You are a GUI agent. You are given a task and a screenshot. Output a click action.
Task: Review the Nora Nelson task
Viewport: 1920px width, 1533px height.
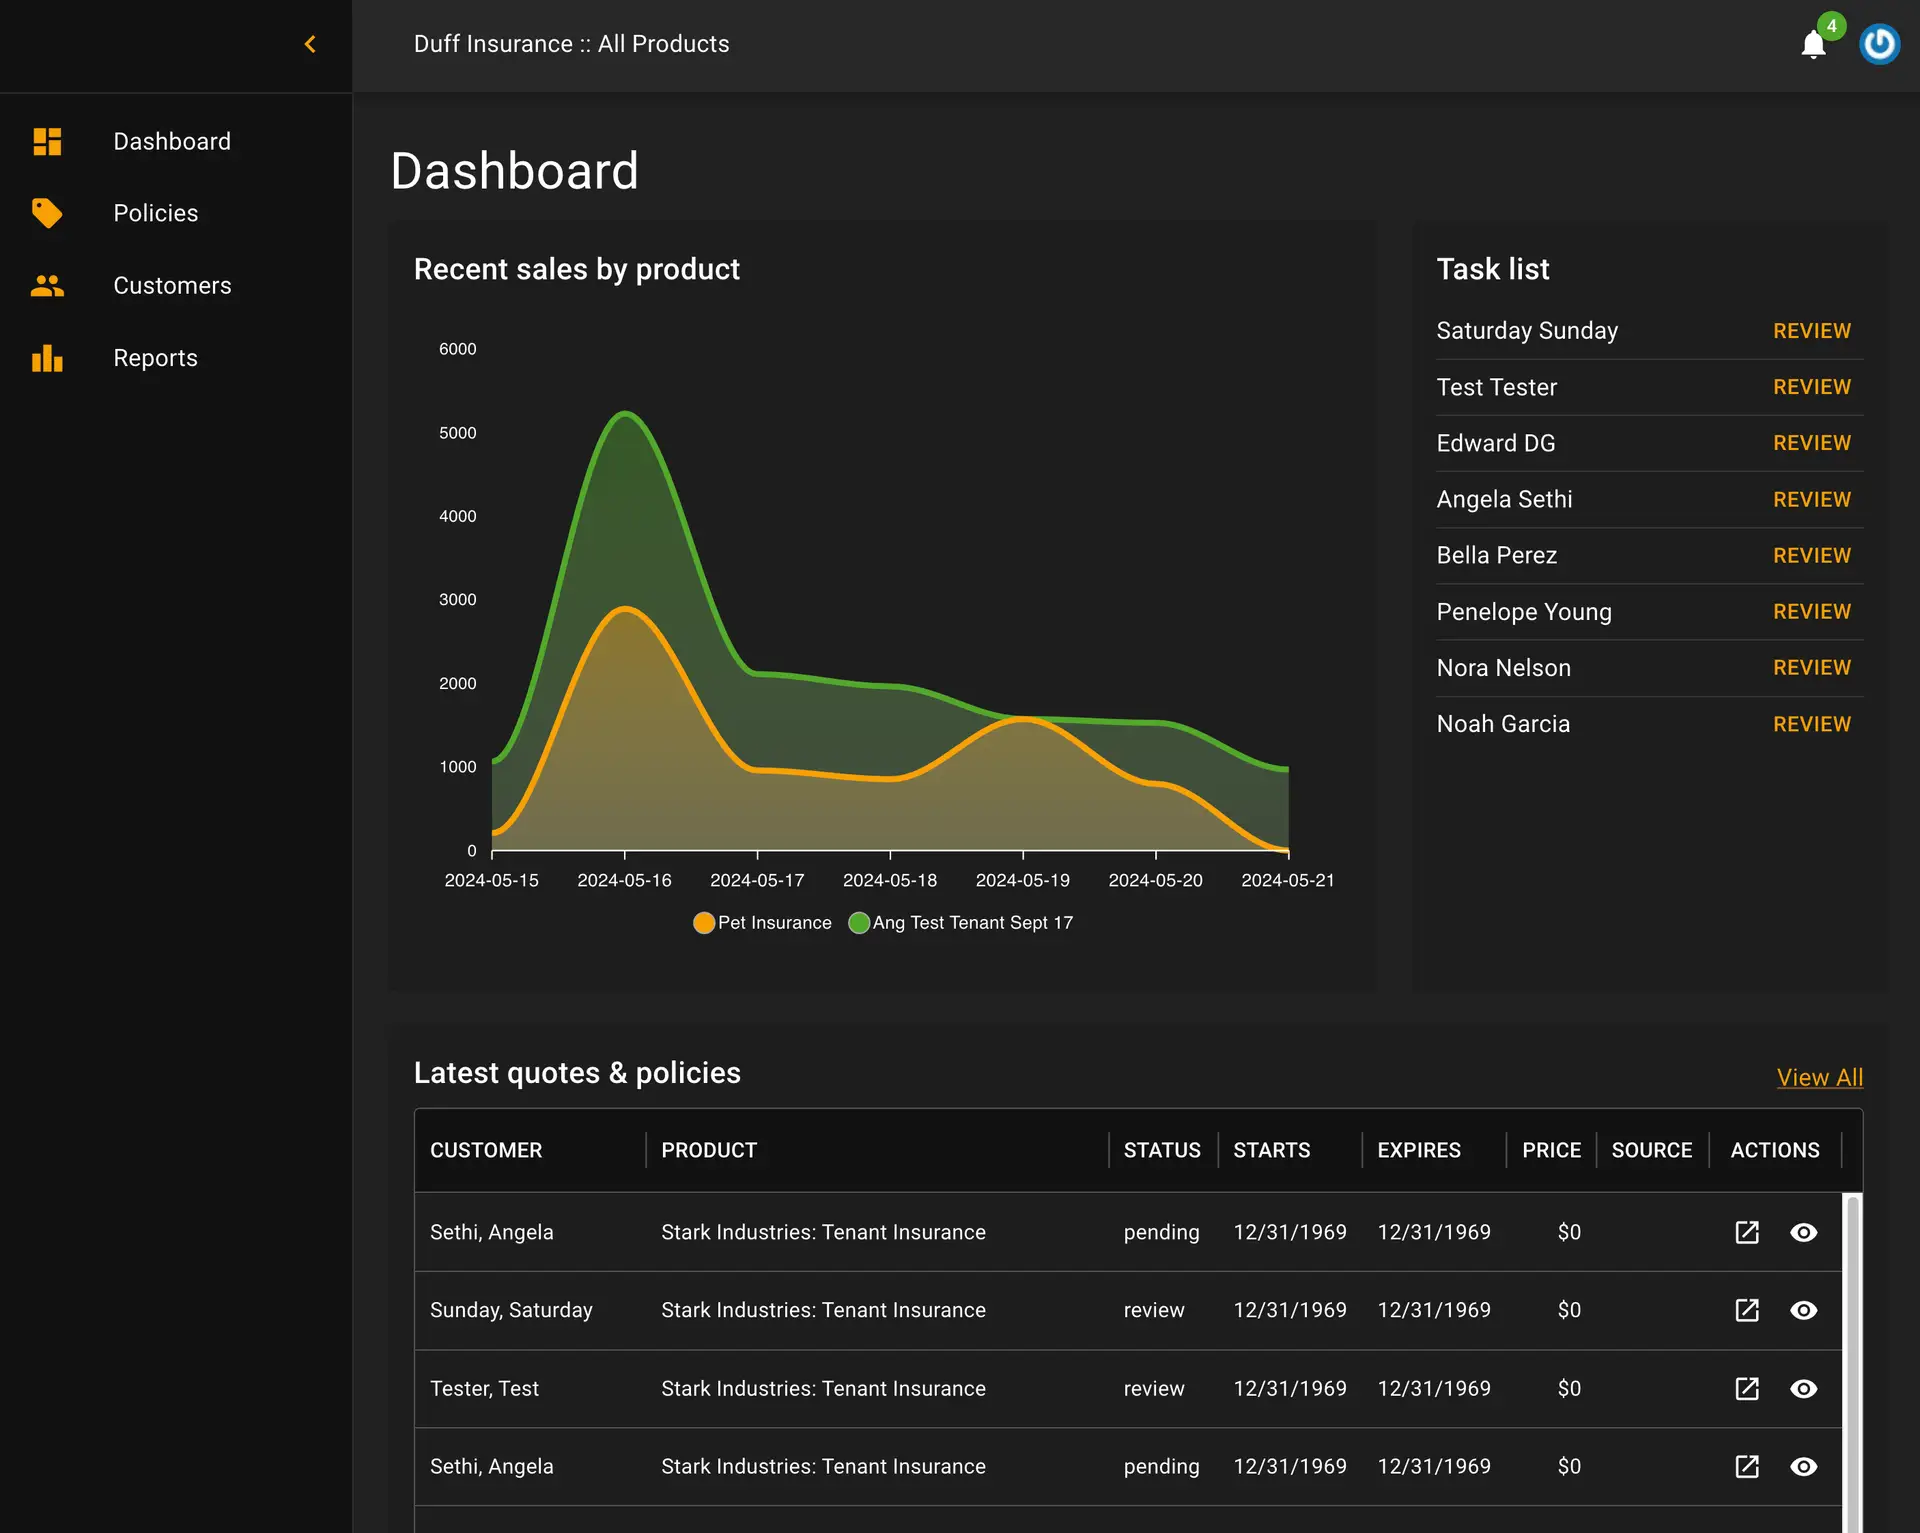point(1811,668)
